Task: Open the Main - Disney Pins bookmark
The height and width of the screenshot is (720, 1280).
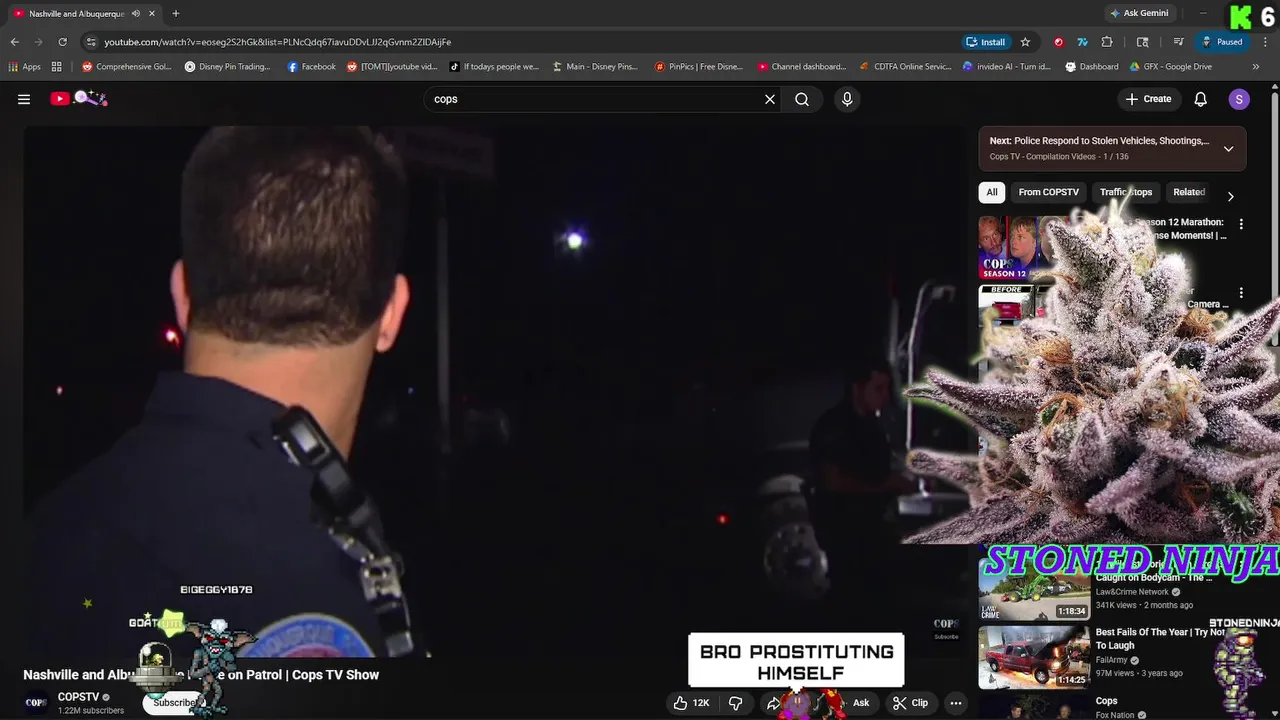Action: (x=595, y=67)
